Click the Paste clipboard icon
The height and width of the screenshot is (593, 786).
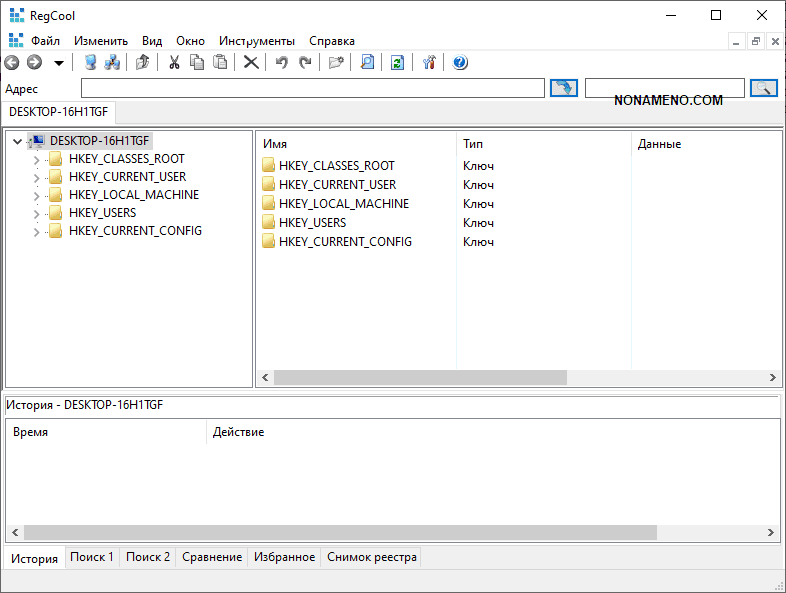click(220, 62)
